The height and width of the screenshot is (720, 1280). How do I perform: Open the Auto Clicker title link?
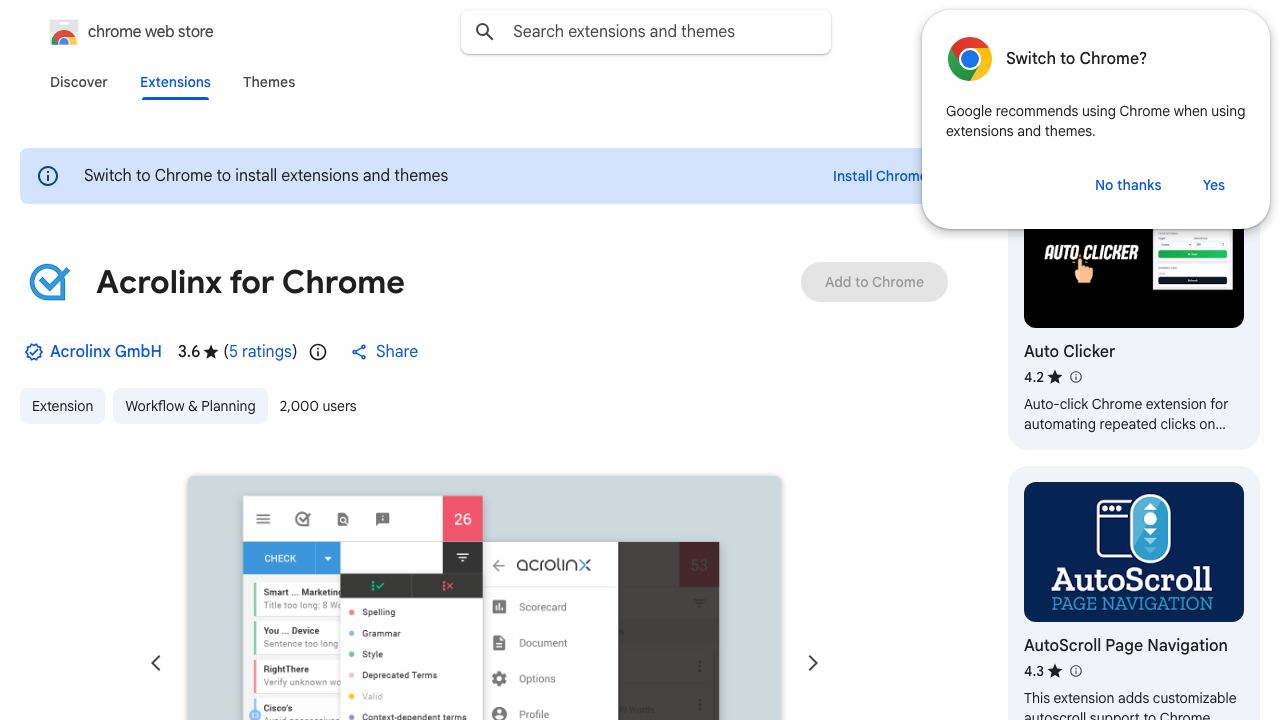tap(1069, 351)
